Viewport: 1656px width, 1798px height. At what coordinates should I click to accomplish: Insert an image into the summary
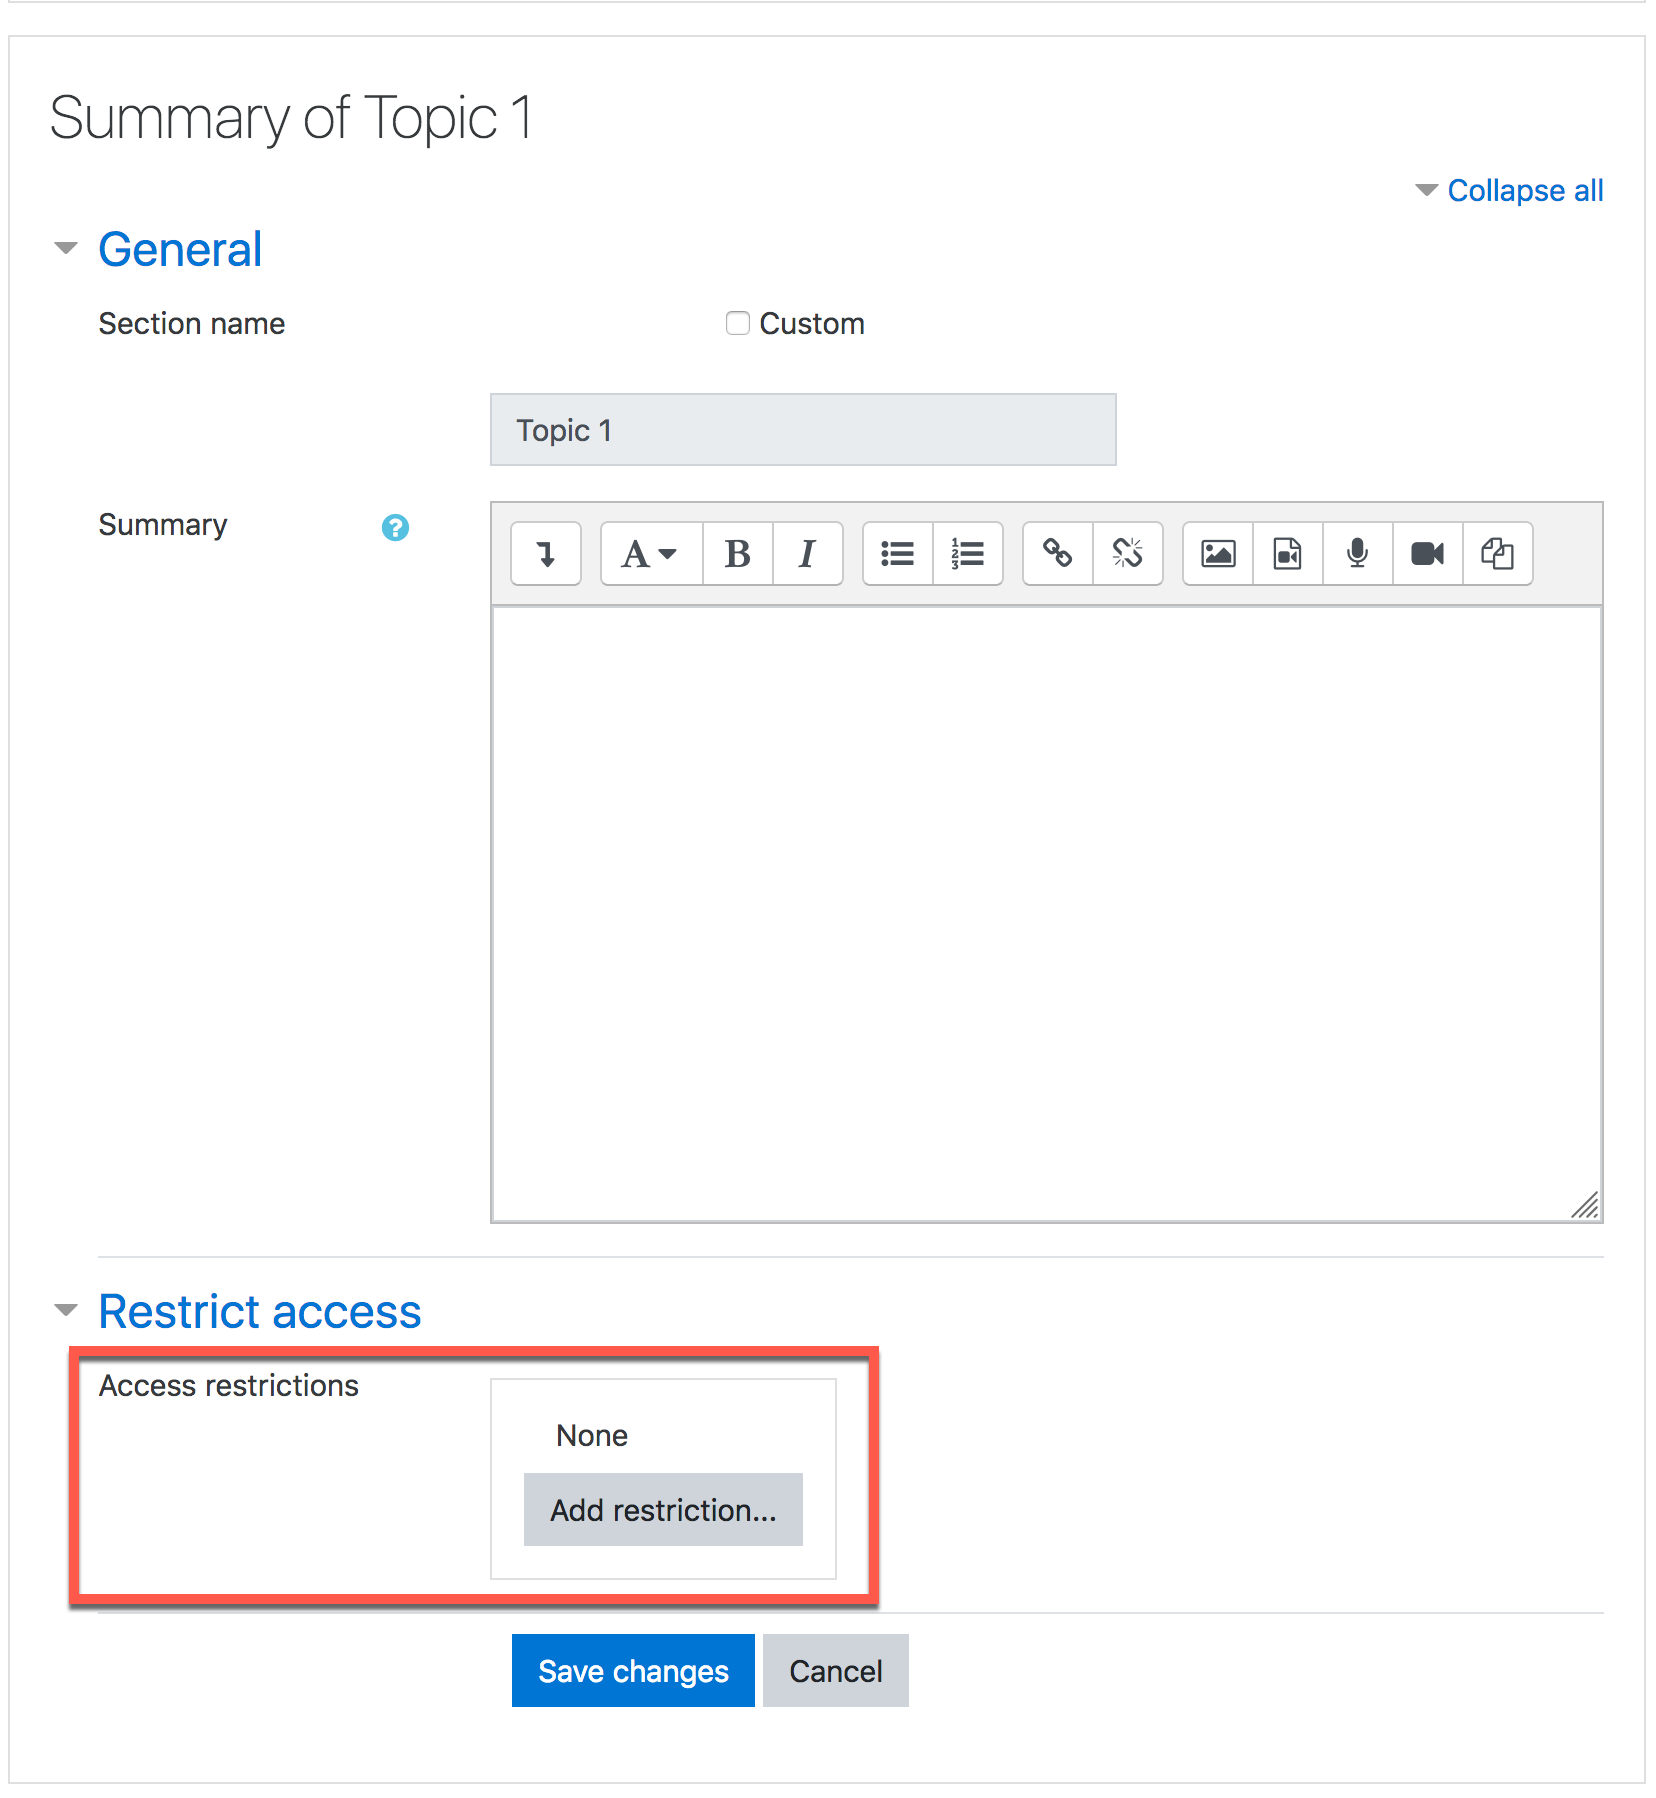click(1217, 553)
